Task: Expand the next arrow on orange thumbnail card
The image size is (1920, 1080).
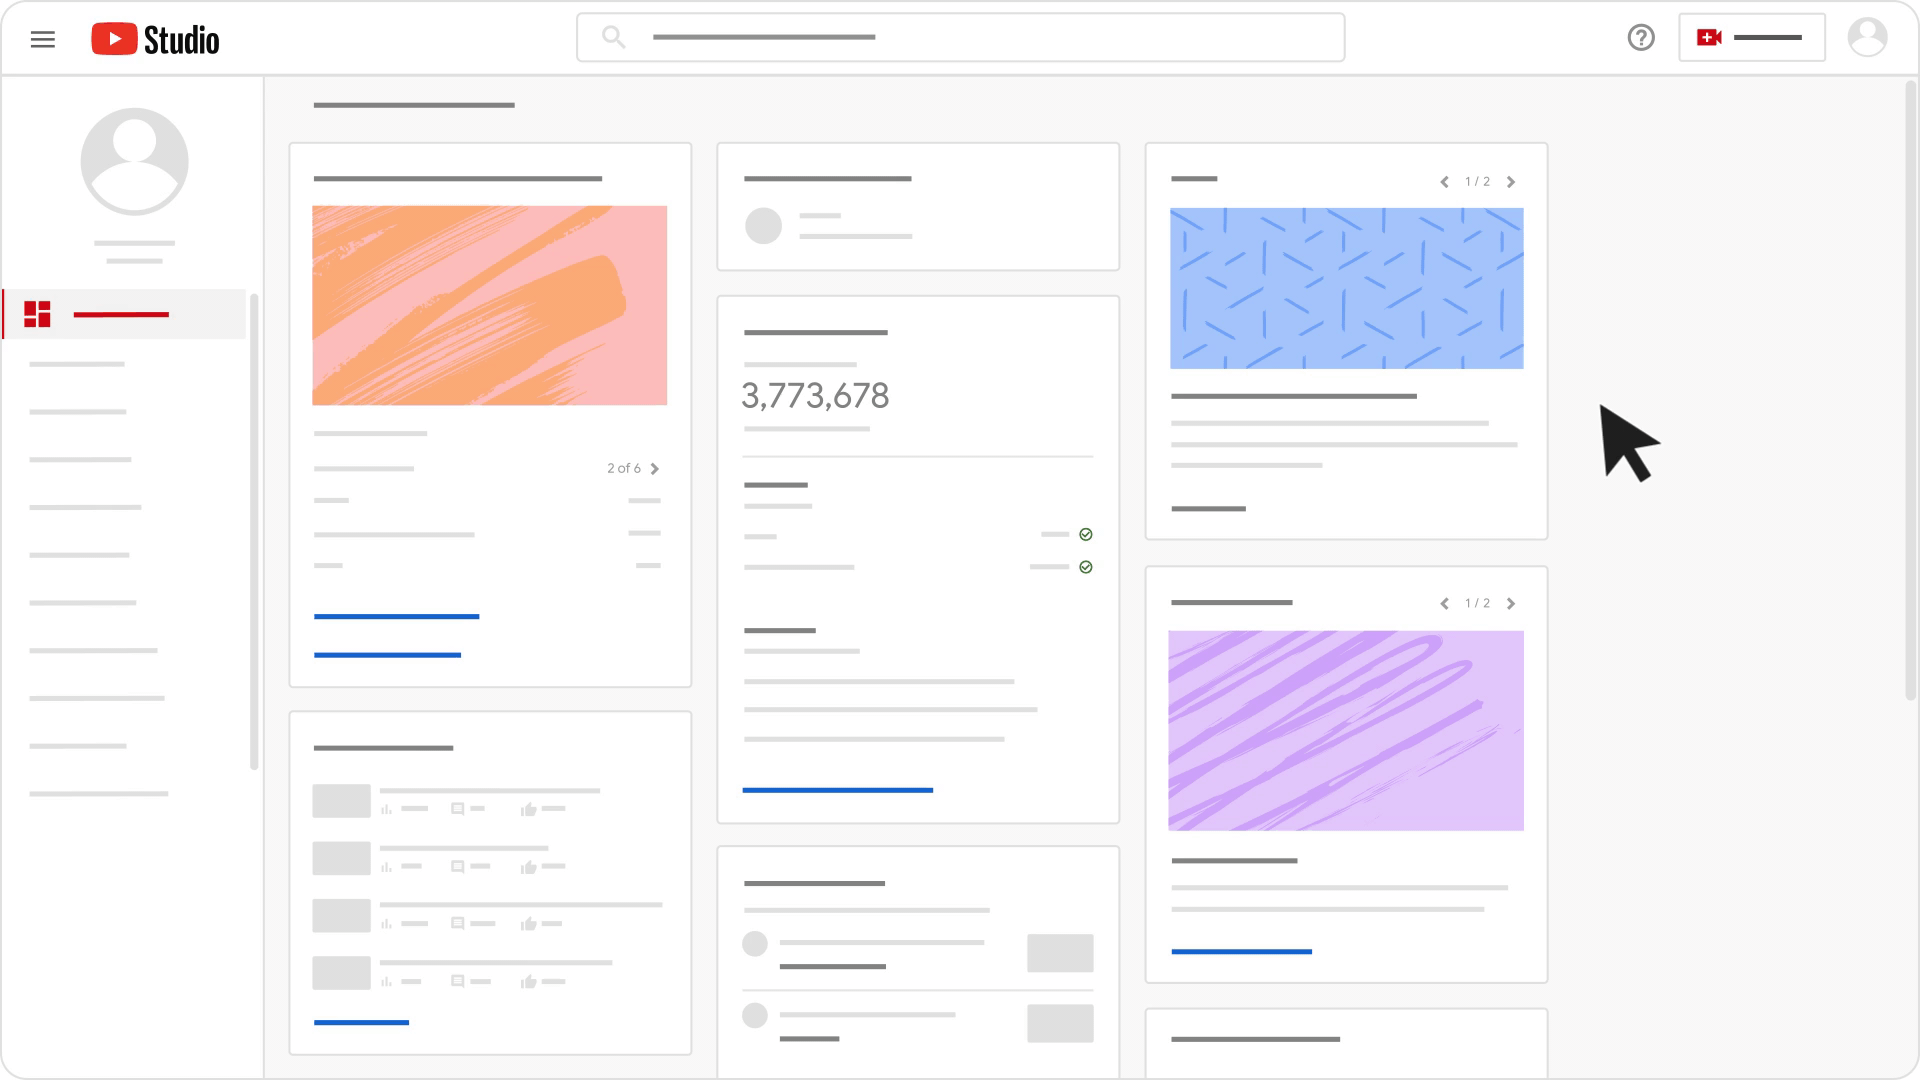Action: click(657, 468)
